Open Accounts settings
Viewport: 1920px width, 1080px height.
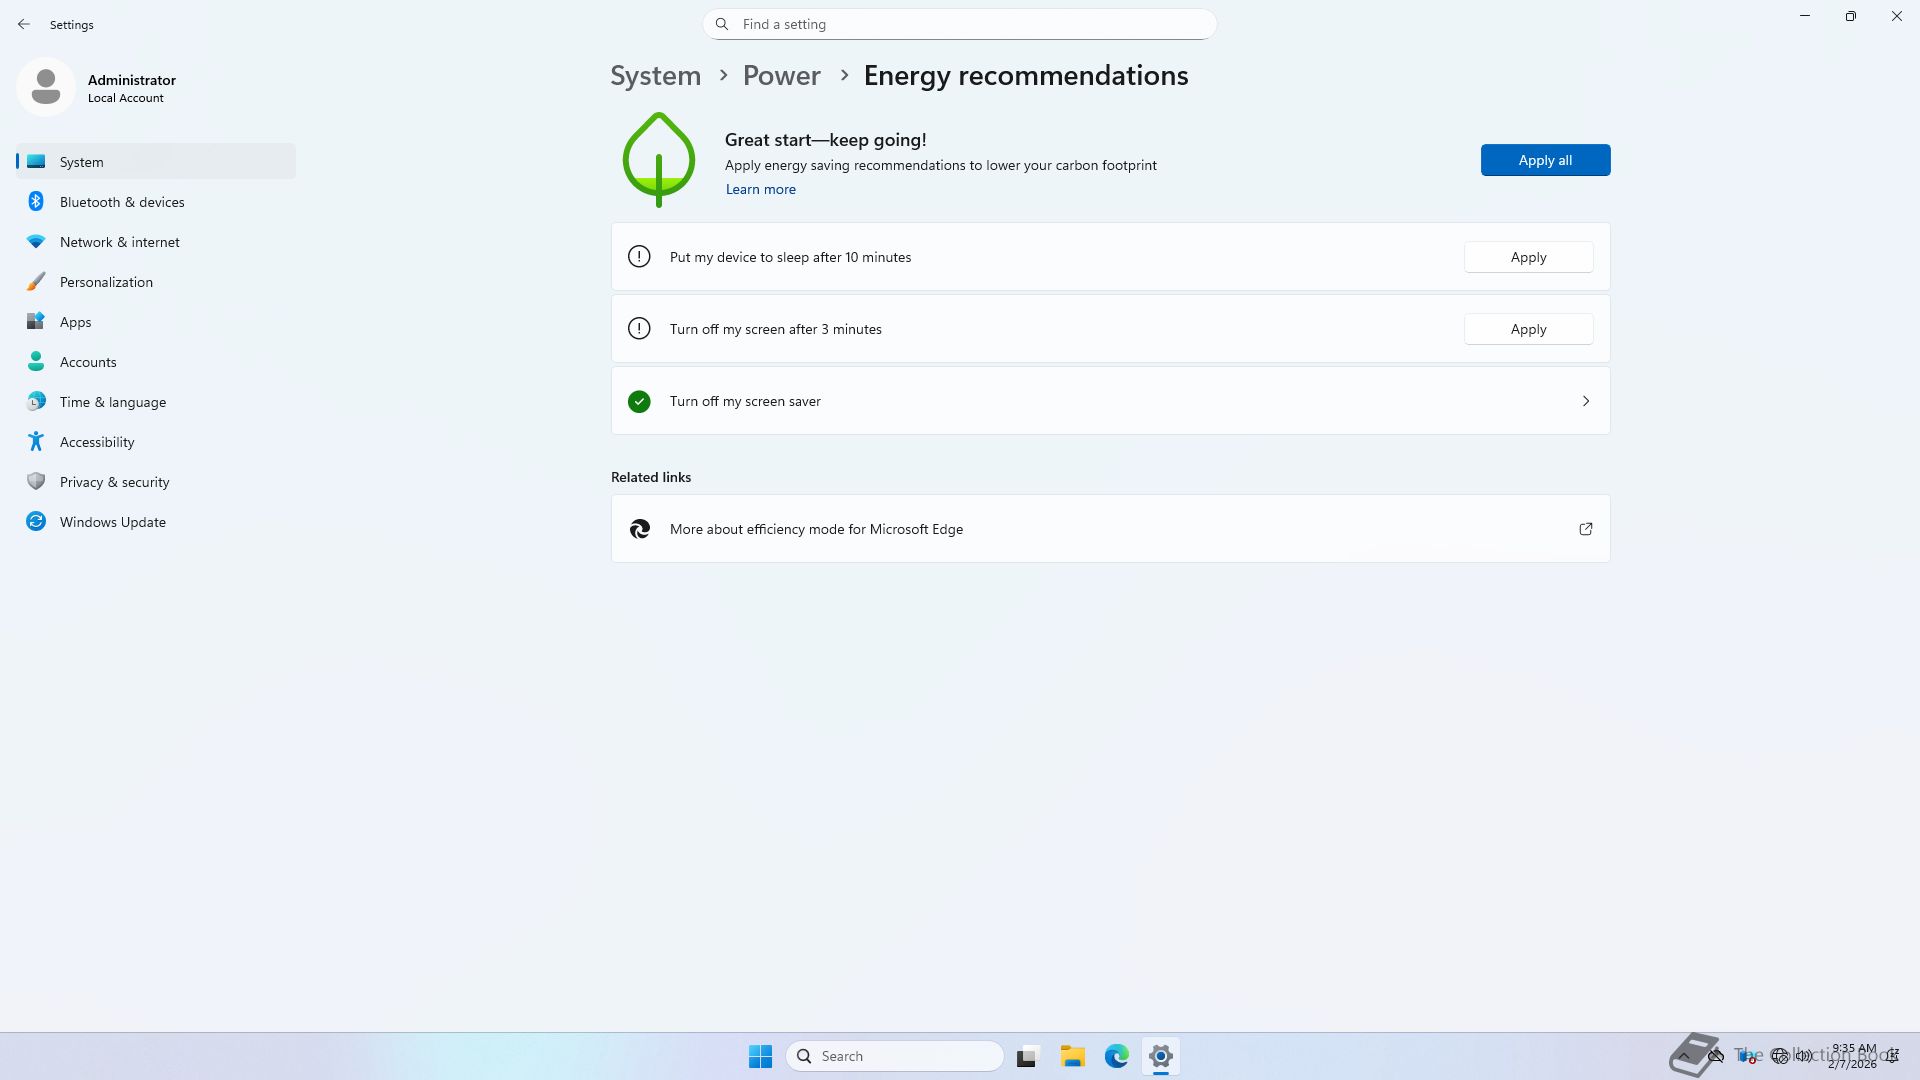[88, 362]
